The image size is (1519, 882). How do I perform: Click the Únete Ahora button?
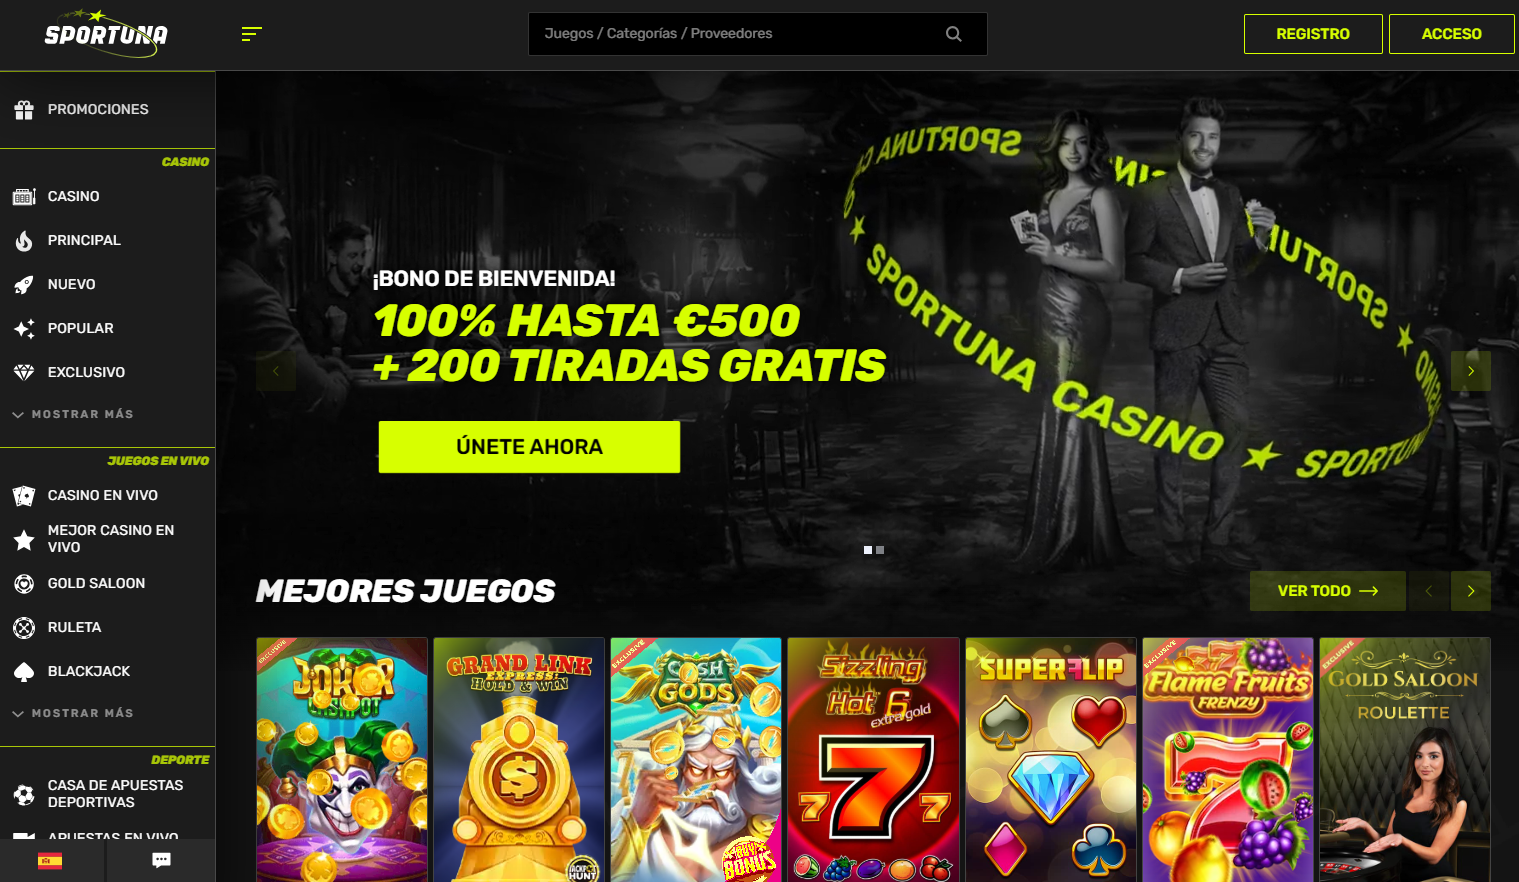click(529, 447)
